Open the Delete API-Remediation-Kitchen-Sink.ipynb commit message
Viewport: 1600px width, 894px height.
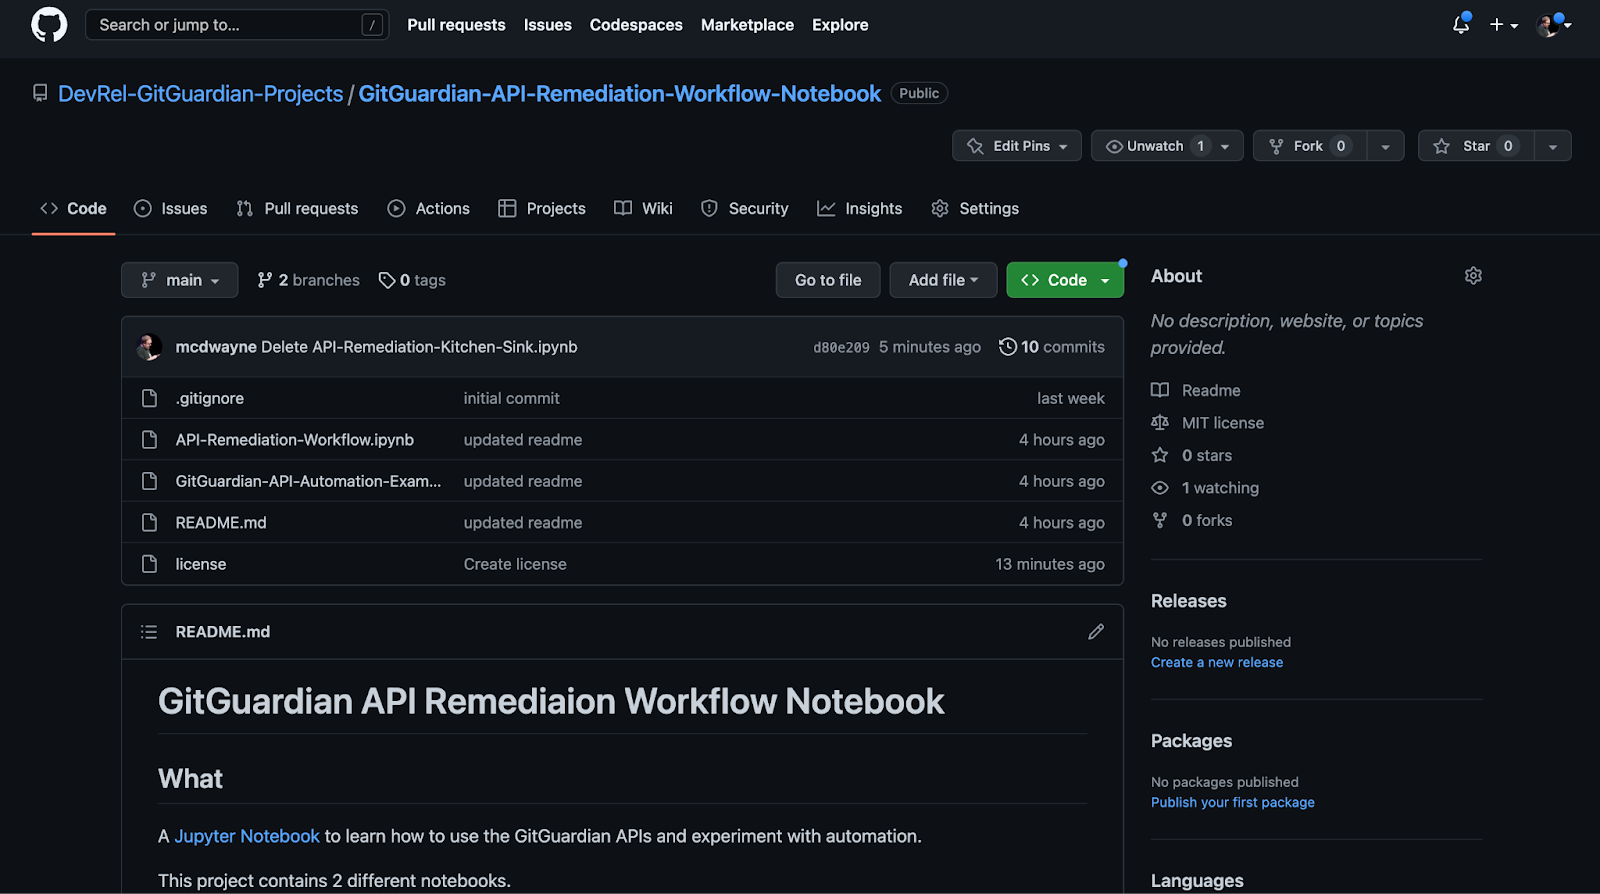419,347
